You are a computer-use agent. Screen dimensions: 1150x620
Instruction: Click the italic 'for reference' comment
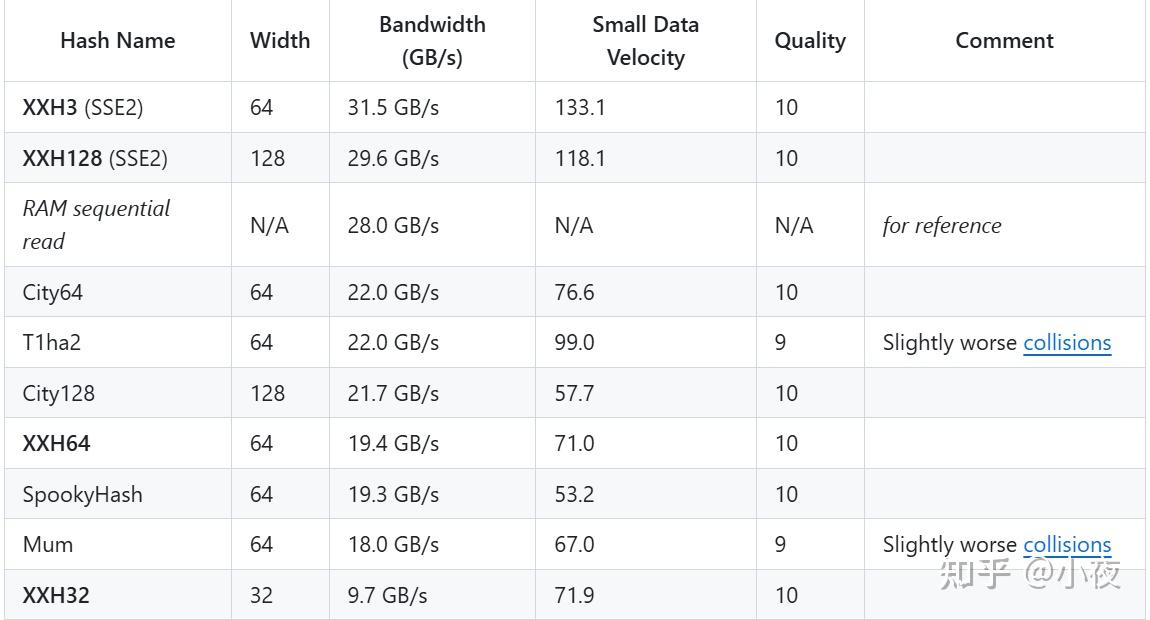(x=941, y=226)
